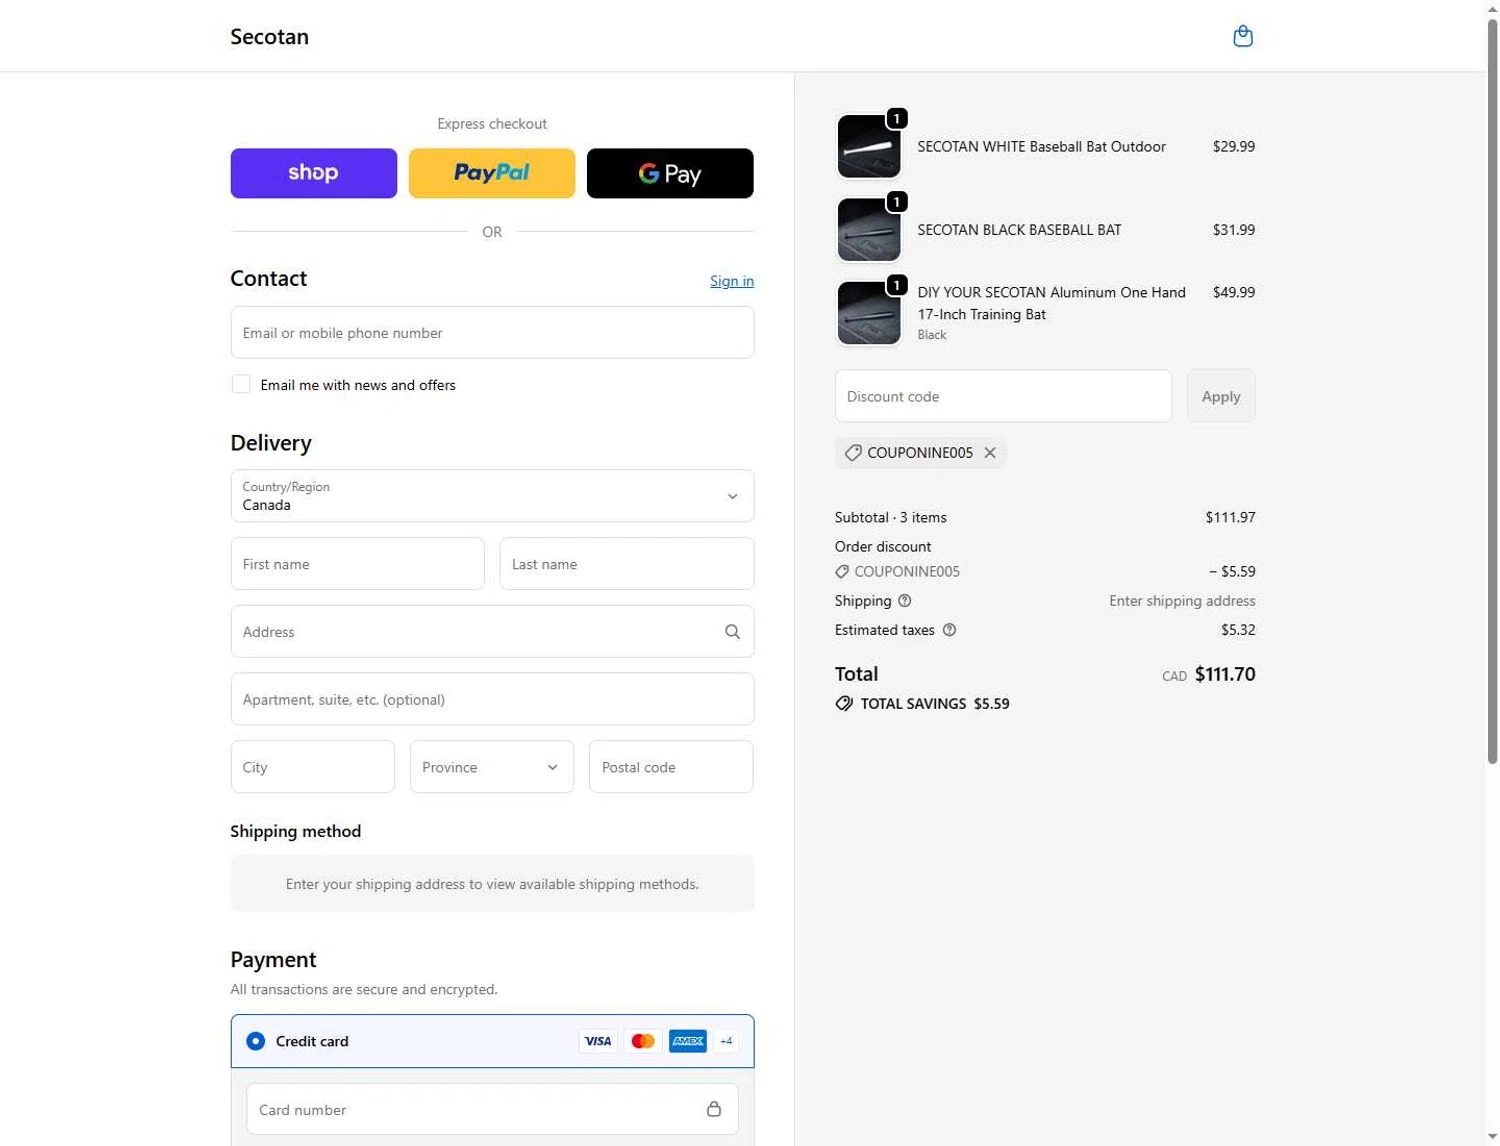Select the Credit card payment option
This screenshot has height=1146, width=1500.
coord(256,1041)
